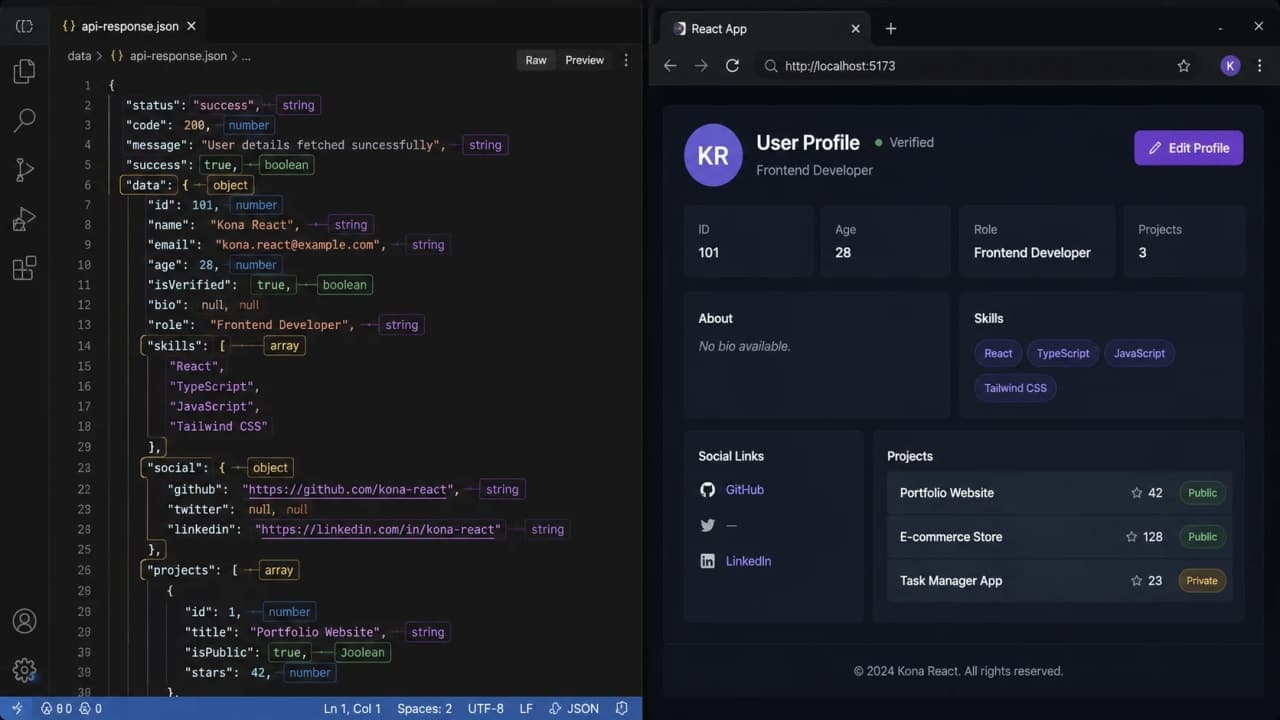Image resolution: width=1280 pixels, height=720 pixels.
Task: Click the React skill tag
Action: click(x=998, y=353)
